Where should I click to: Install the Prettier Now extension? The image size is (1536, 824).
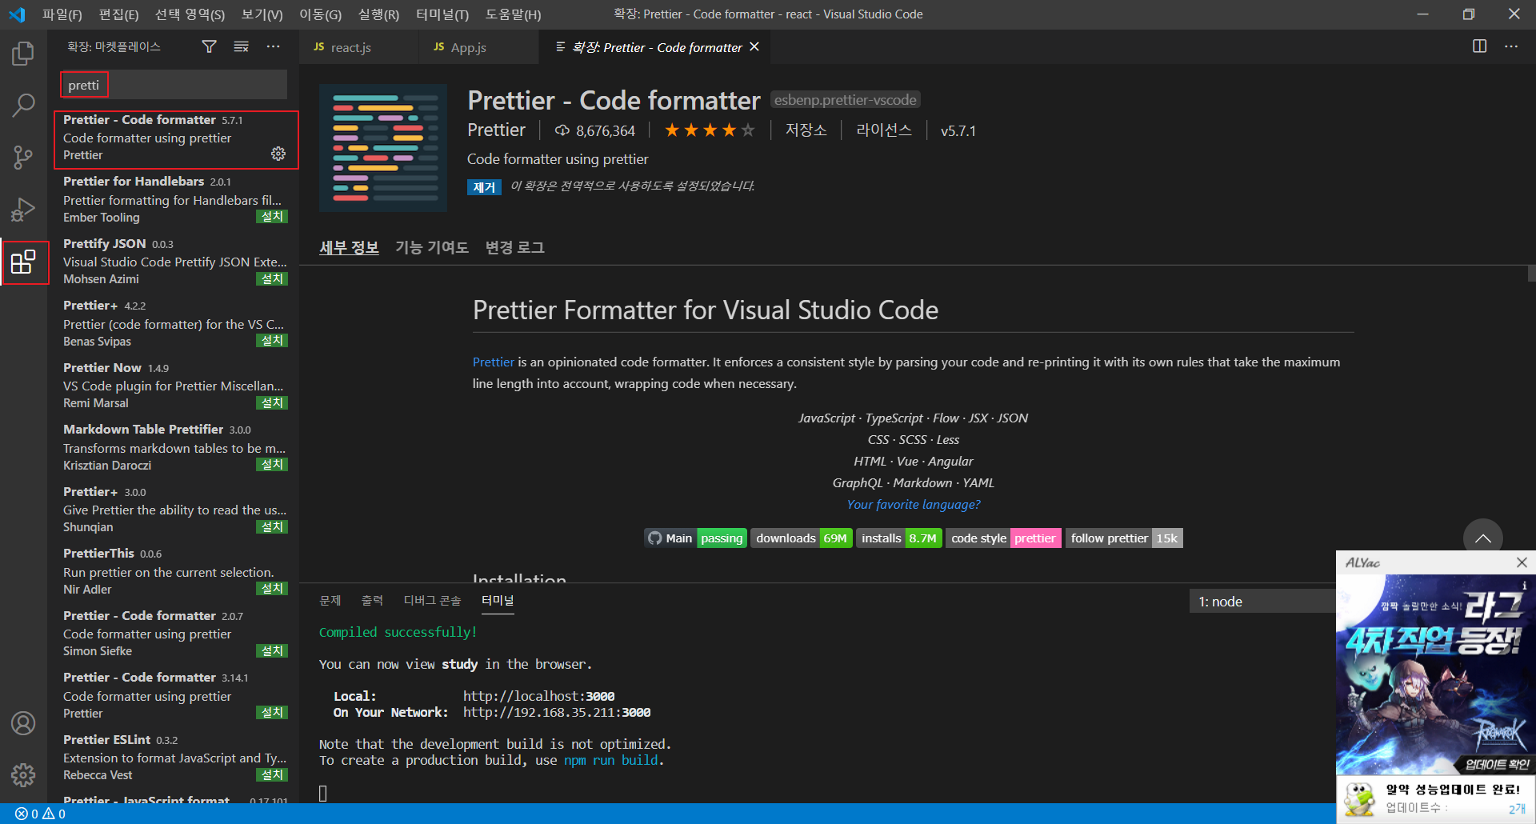click(x=272, y=403)
